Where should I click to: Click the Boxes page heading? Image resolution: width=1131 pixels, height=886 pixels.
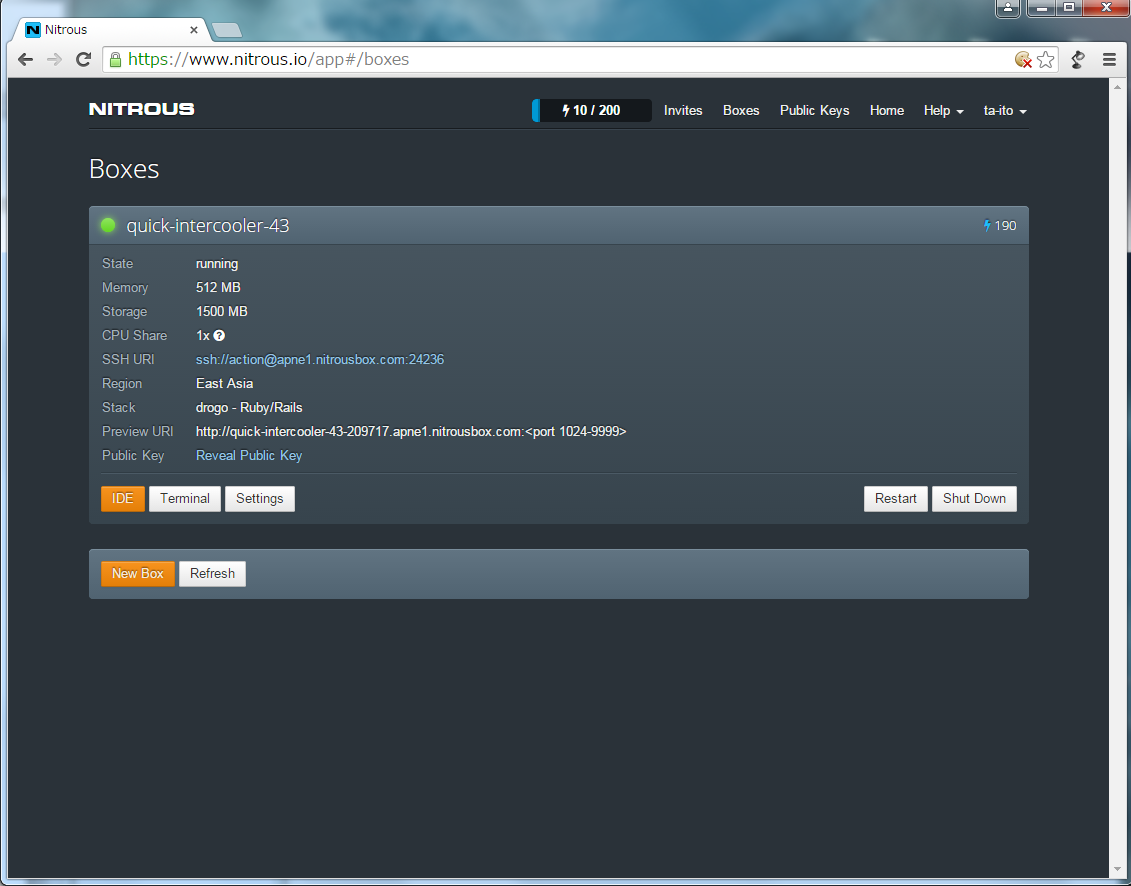(x=124, y=169)
